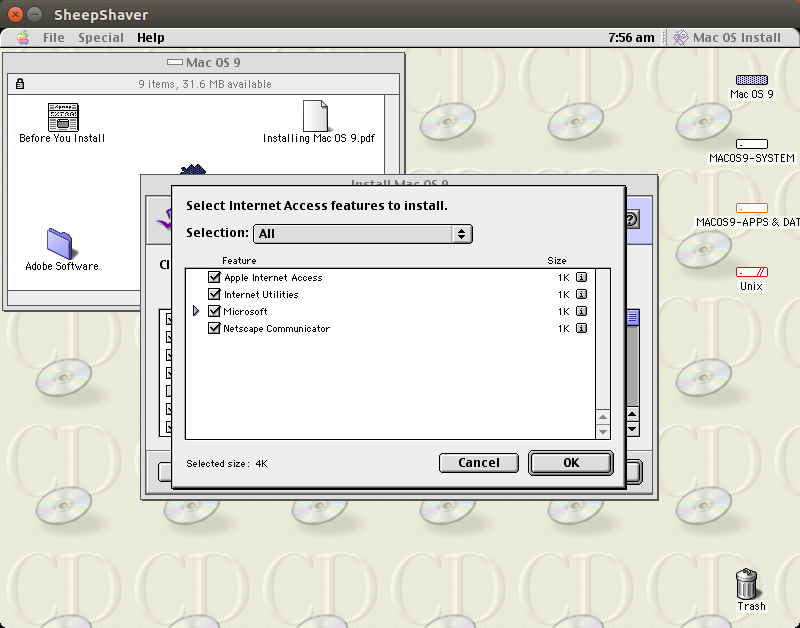Select the Unix drive icon on desktop
Image resolution: width=800 pixels, height=628 pixels.
752,272
